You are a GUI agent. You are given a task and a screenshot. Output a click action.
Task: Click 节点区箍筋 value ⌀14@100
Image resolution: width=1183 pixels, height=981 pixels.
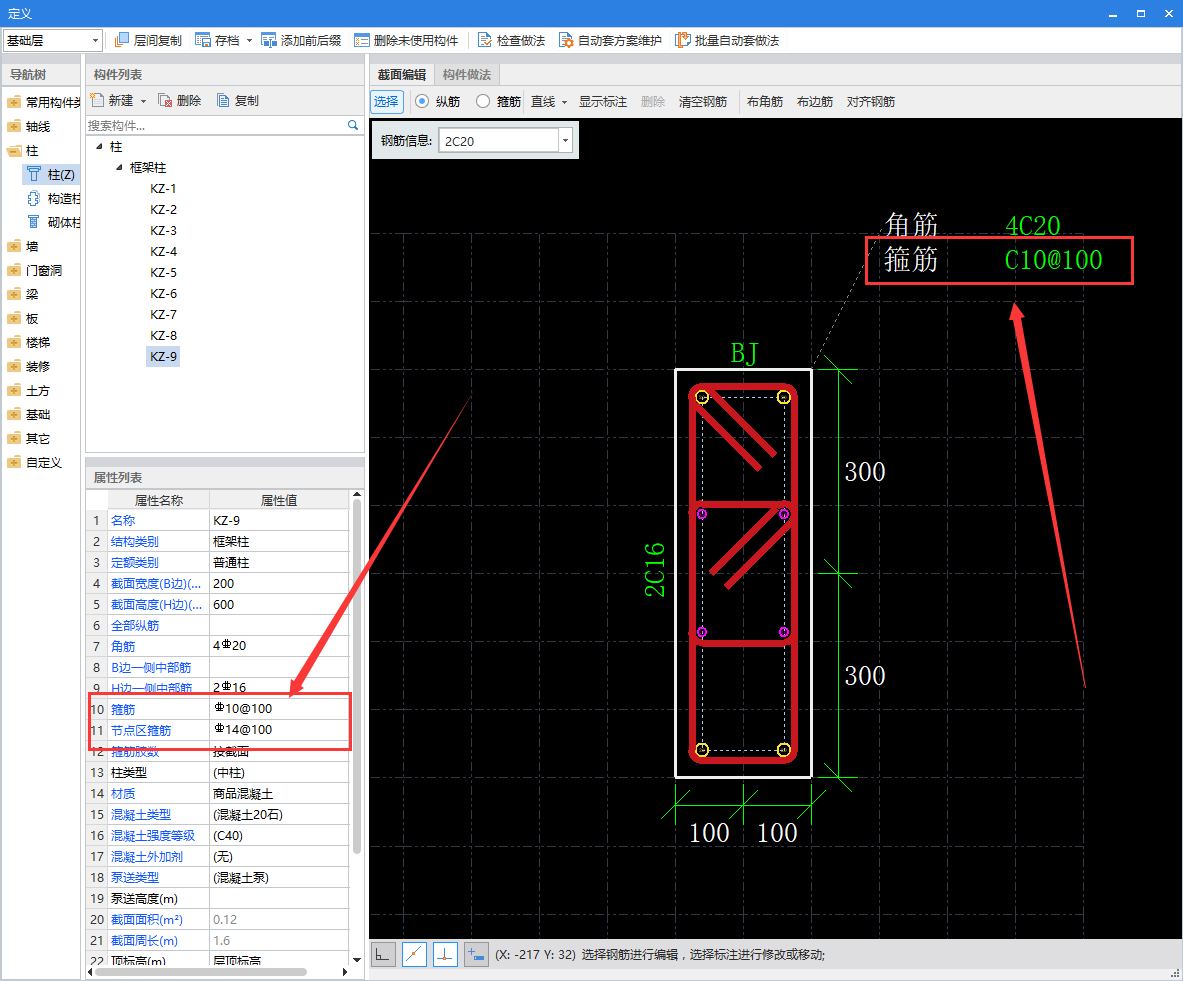pos(278,730)
